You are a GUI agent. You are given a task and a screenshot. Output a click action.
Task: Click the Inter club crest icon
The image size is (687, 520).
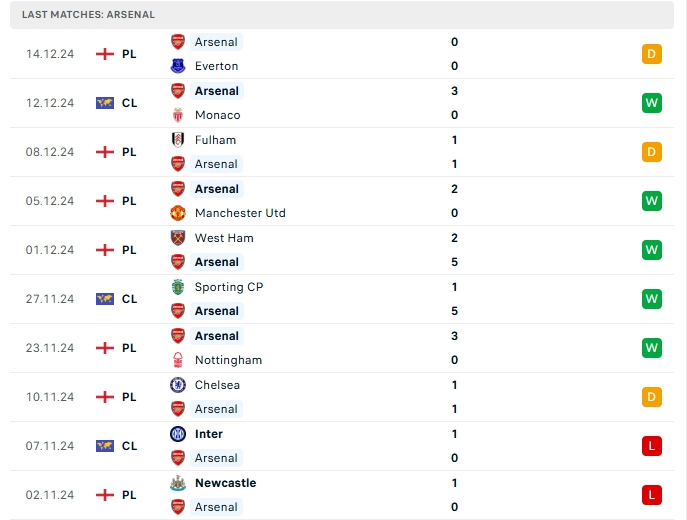click(x=178, y=434)
